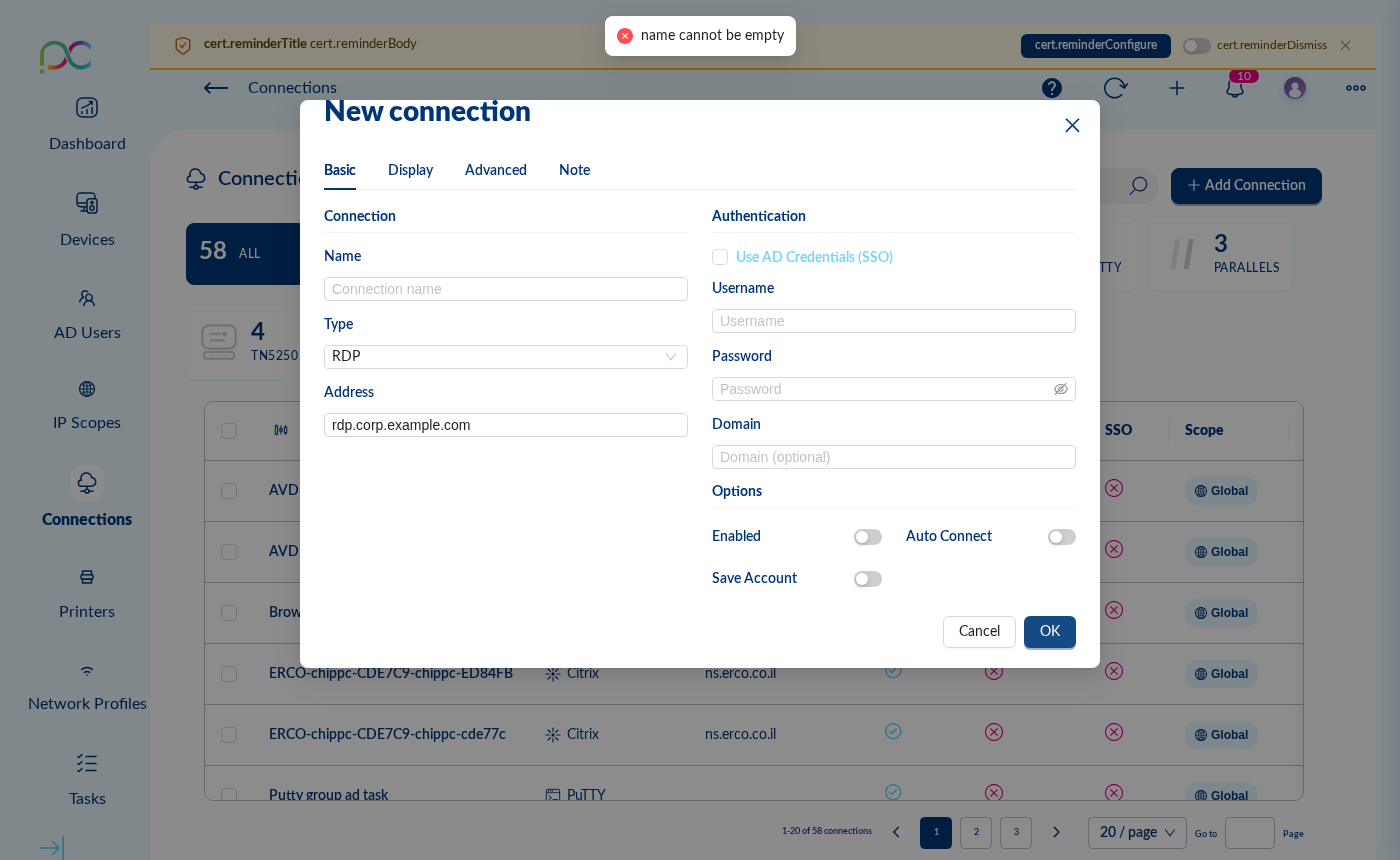Check Use AD Credentials (SSO)
The width and height of the screenshot is (1400, 860).
point(720,257)
